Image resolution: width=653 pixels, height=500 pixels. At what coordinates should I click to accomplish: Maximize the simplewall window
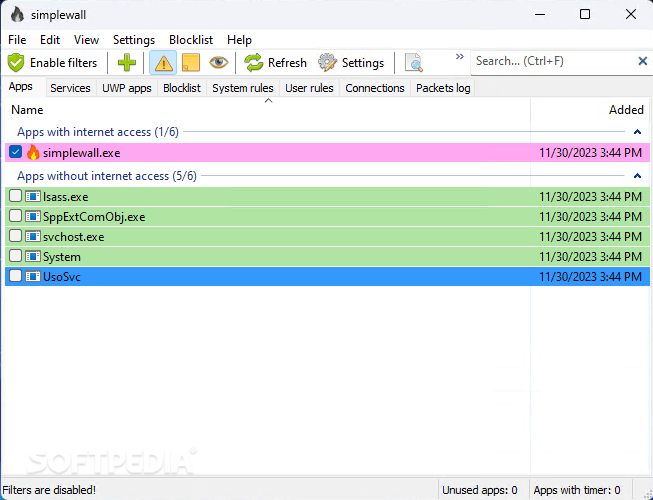coord(585,15)
